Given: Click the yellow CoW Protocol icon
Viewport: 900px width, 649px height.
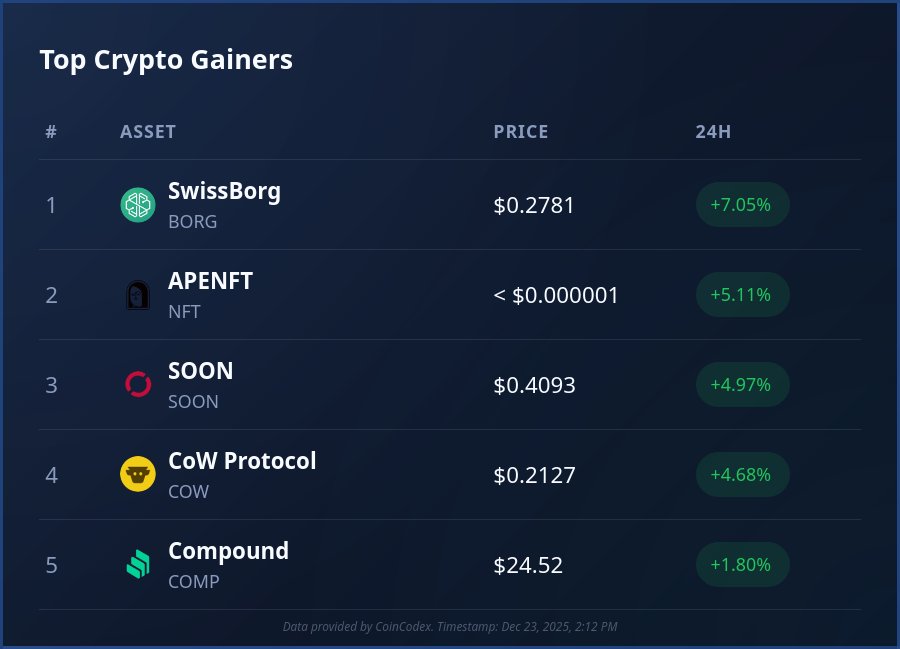Looking at the screenshot, I should (x=138, y=474).
